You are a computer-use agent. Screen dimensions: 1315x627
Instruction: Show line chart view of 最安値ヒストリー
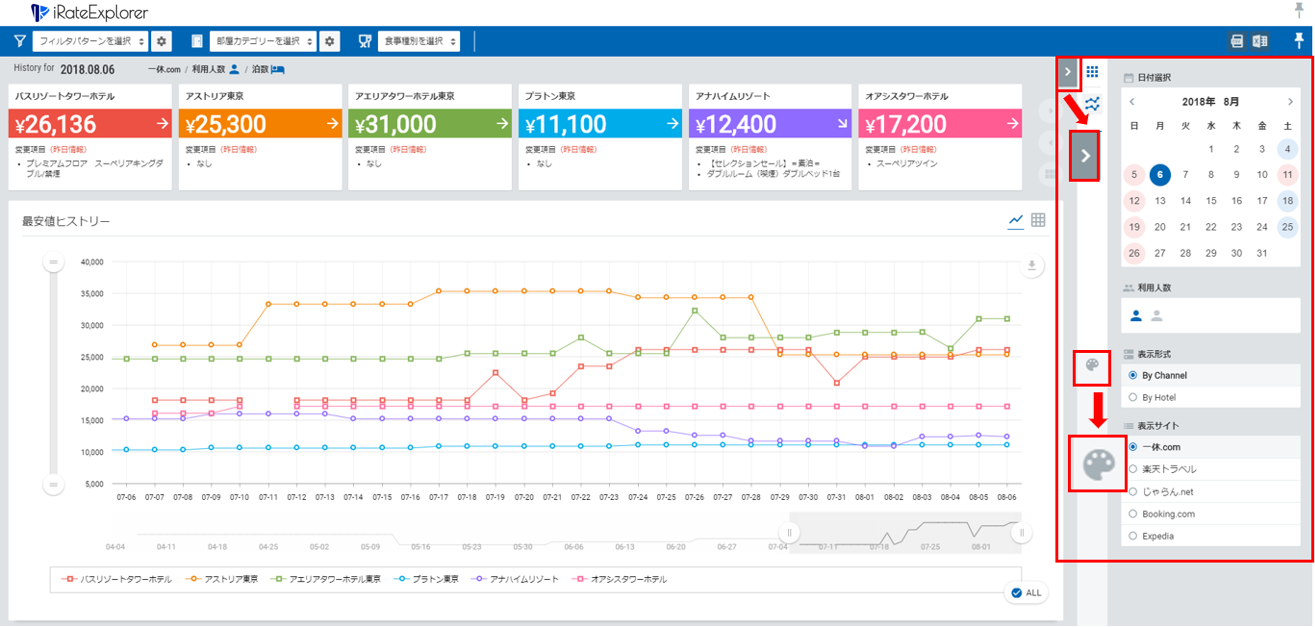point(1016,220)
